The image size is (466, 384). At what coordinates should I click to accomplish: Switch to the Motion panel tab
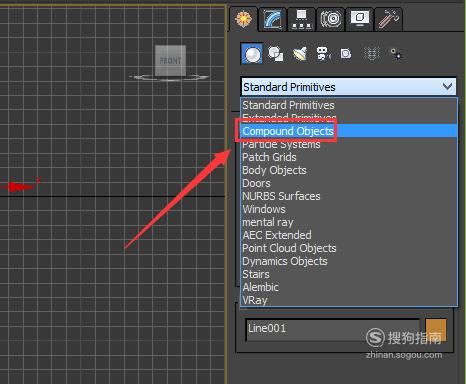click(330, 19)
